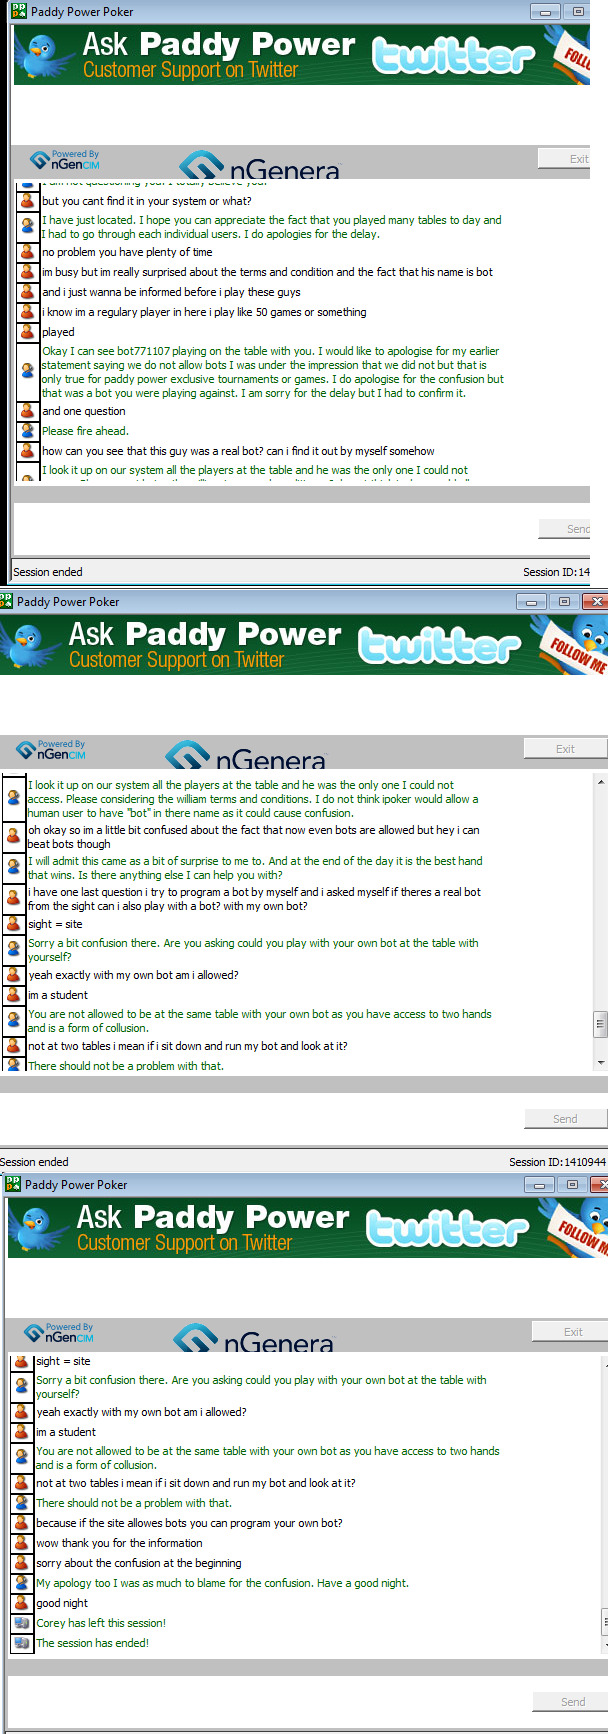Click 'There should not be a problem' in bottom window
608x1734 pixels.
coord(134,1503)
